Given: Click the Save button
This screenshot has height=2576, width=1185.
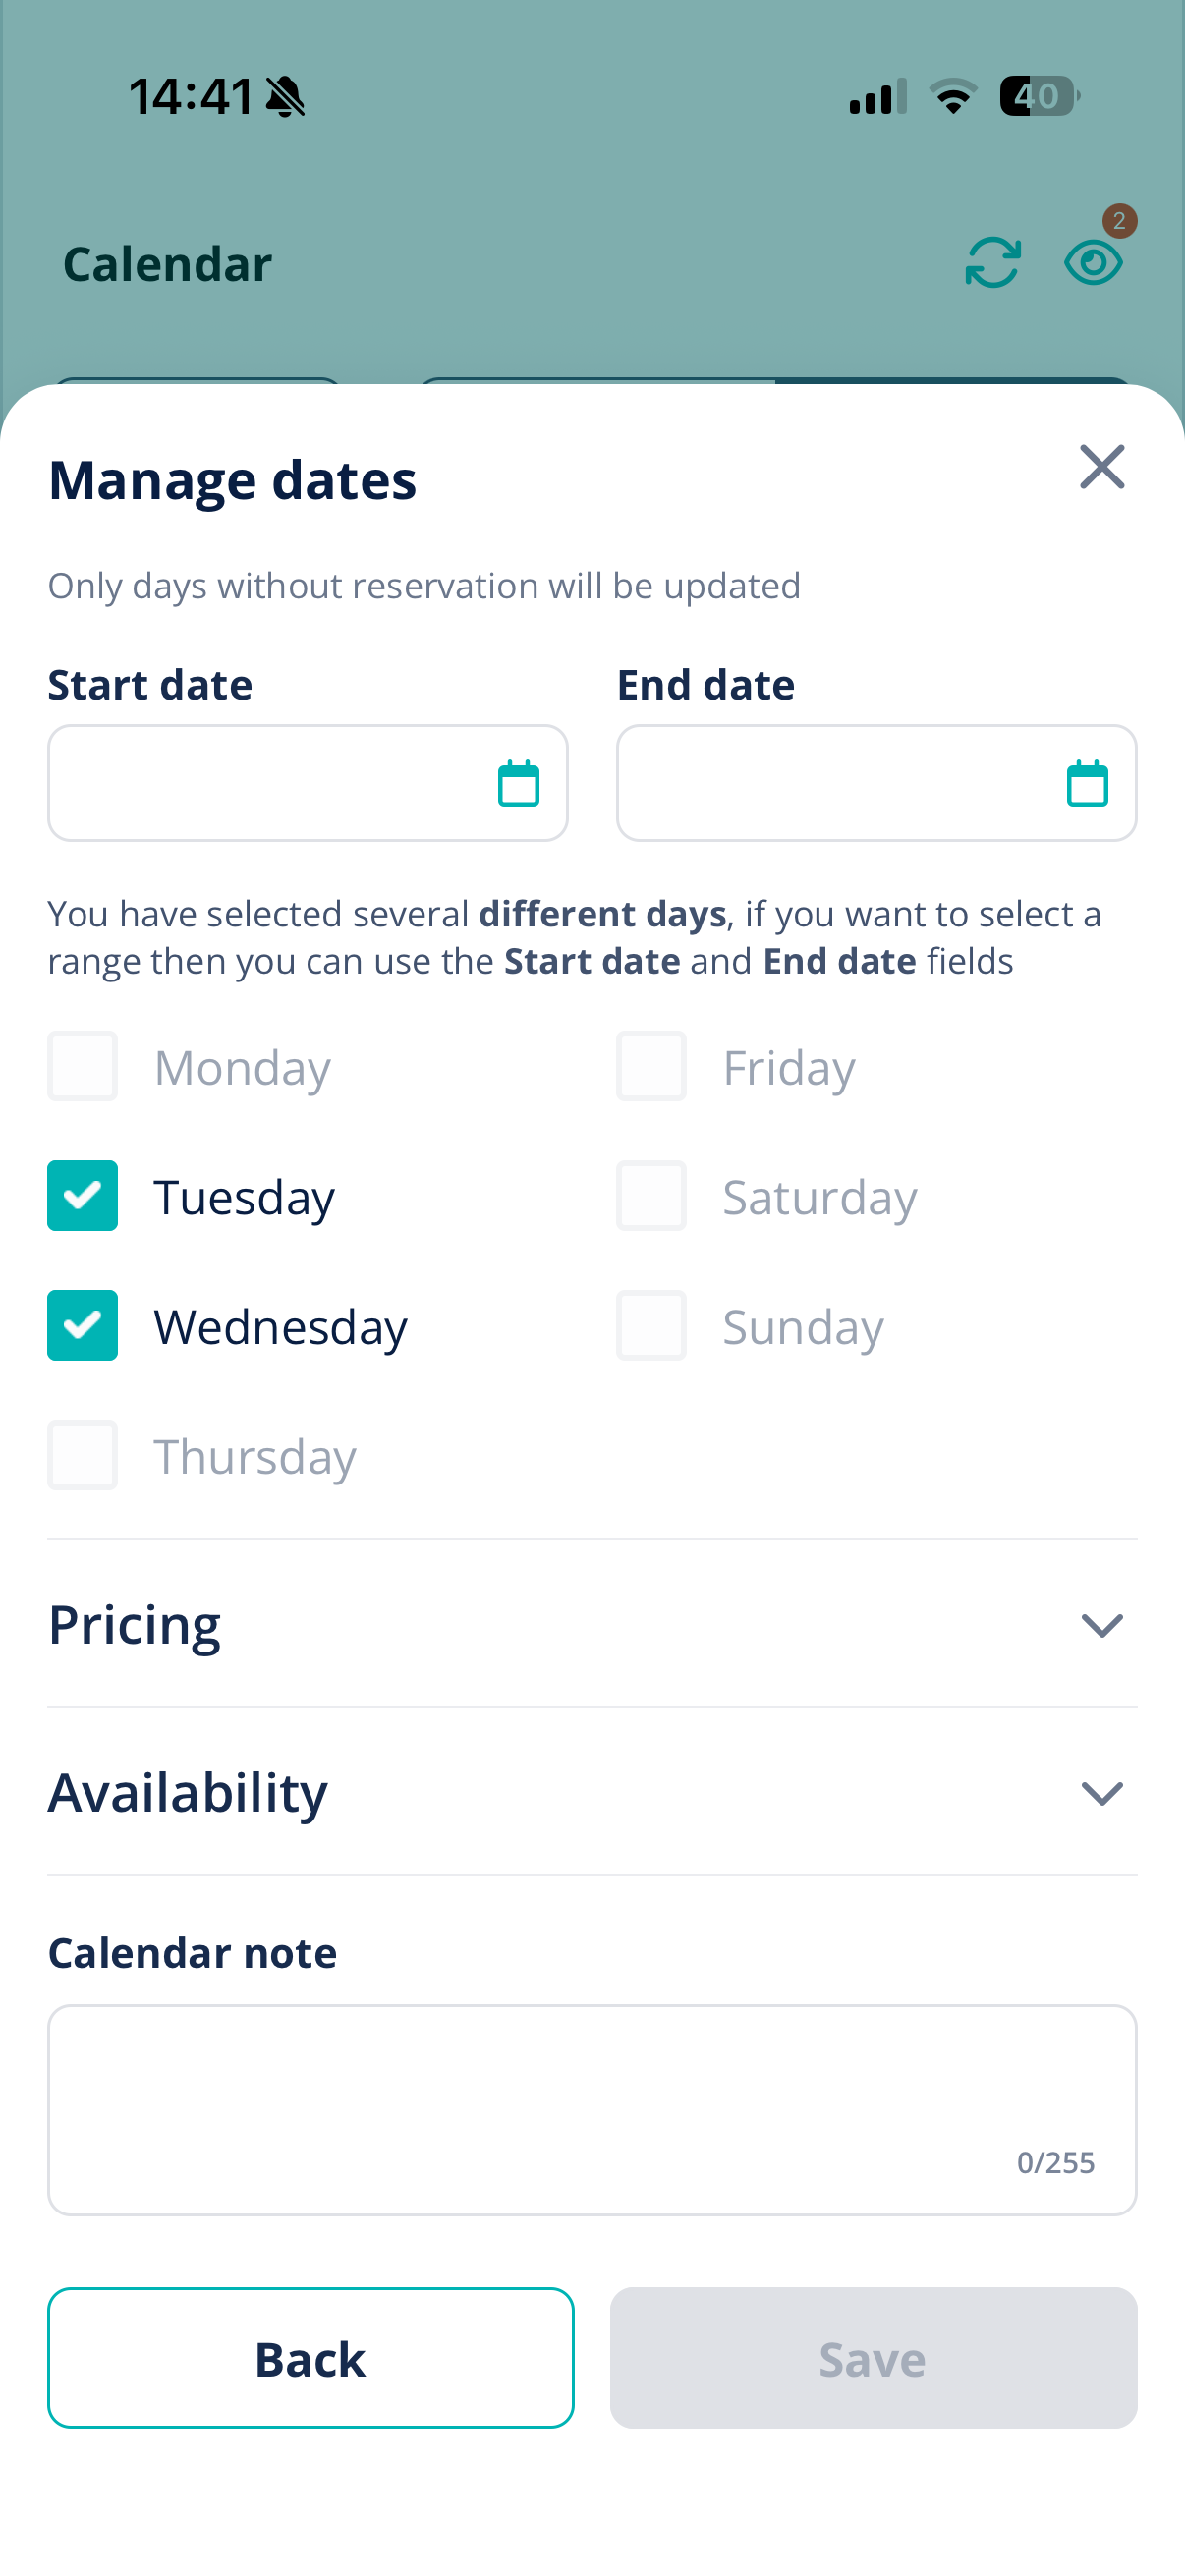Looking at the screenshot, I should pos(873,2358).
